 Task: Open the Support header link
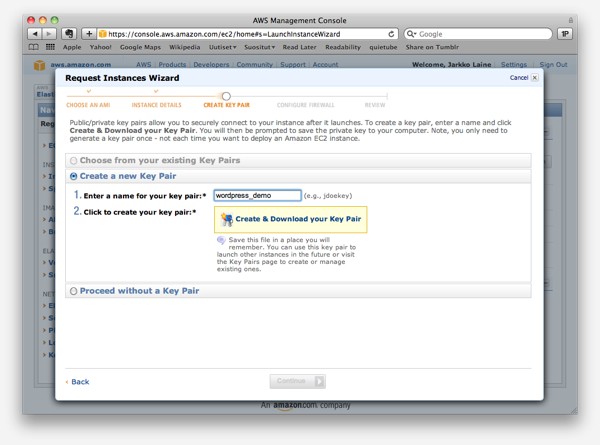[293, 65]
